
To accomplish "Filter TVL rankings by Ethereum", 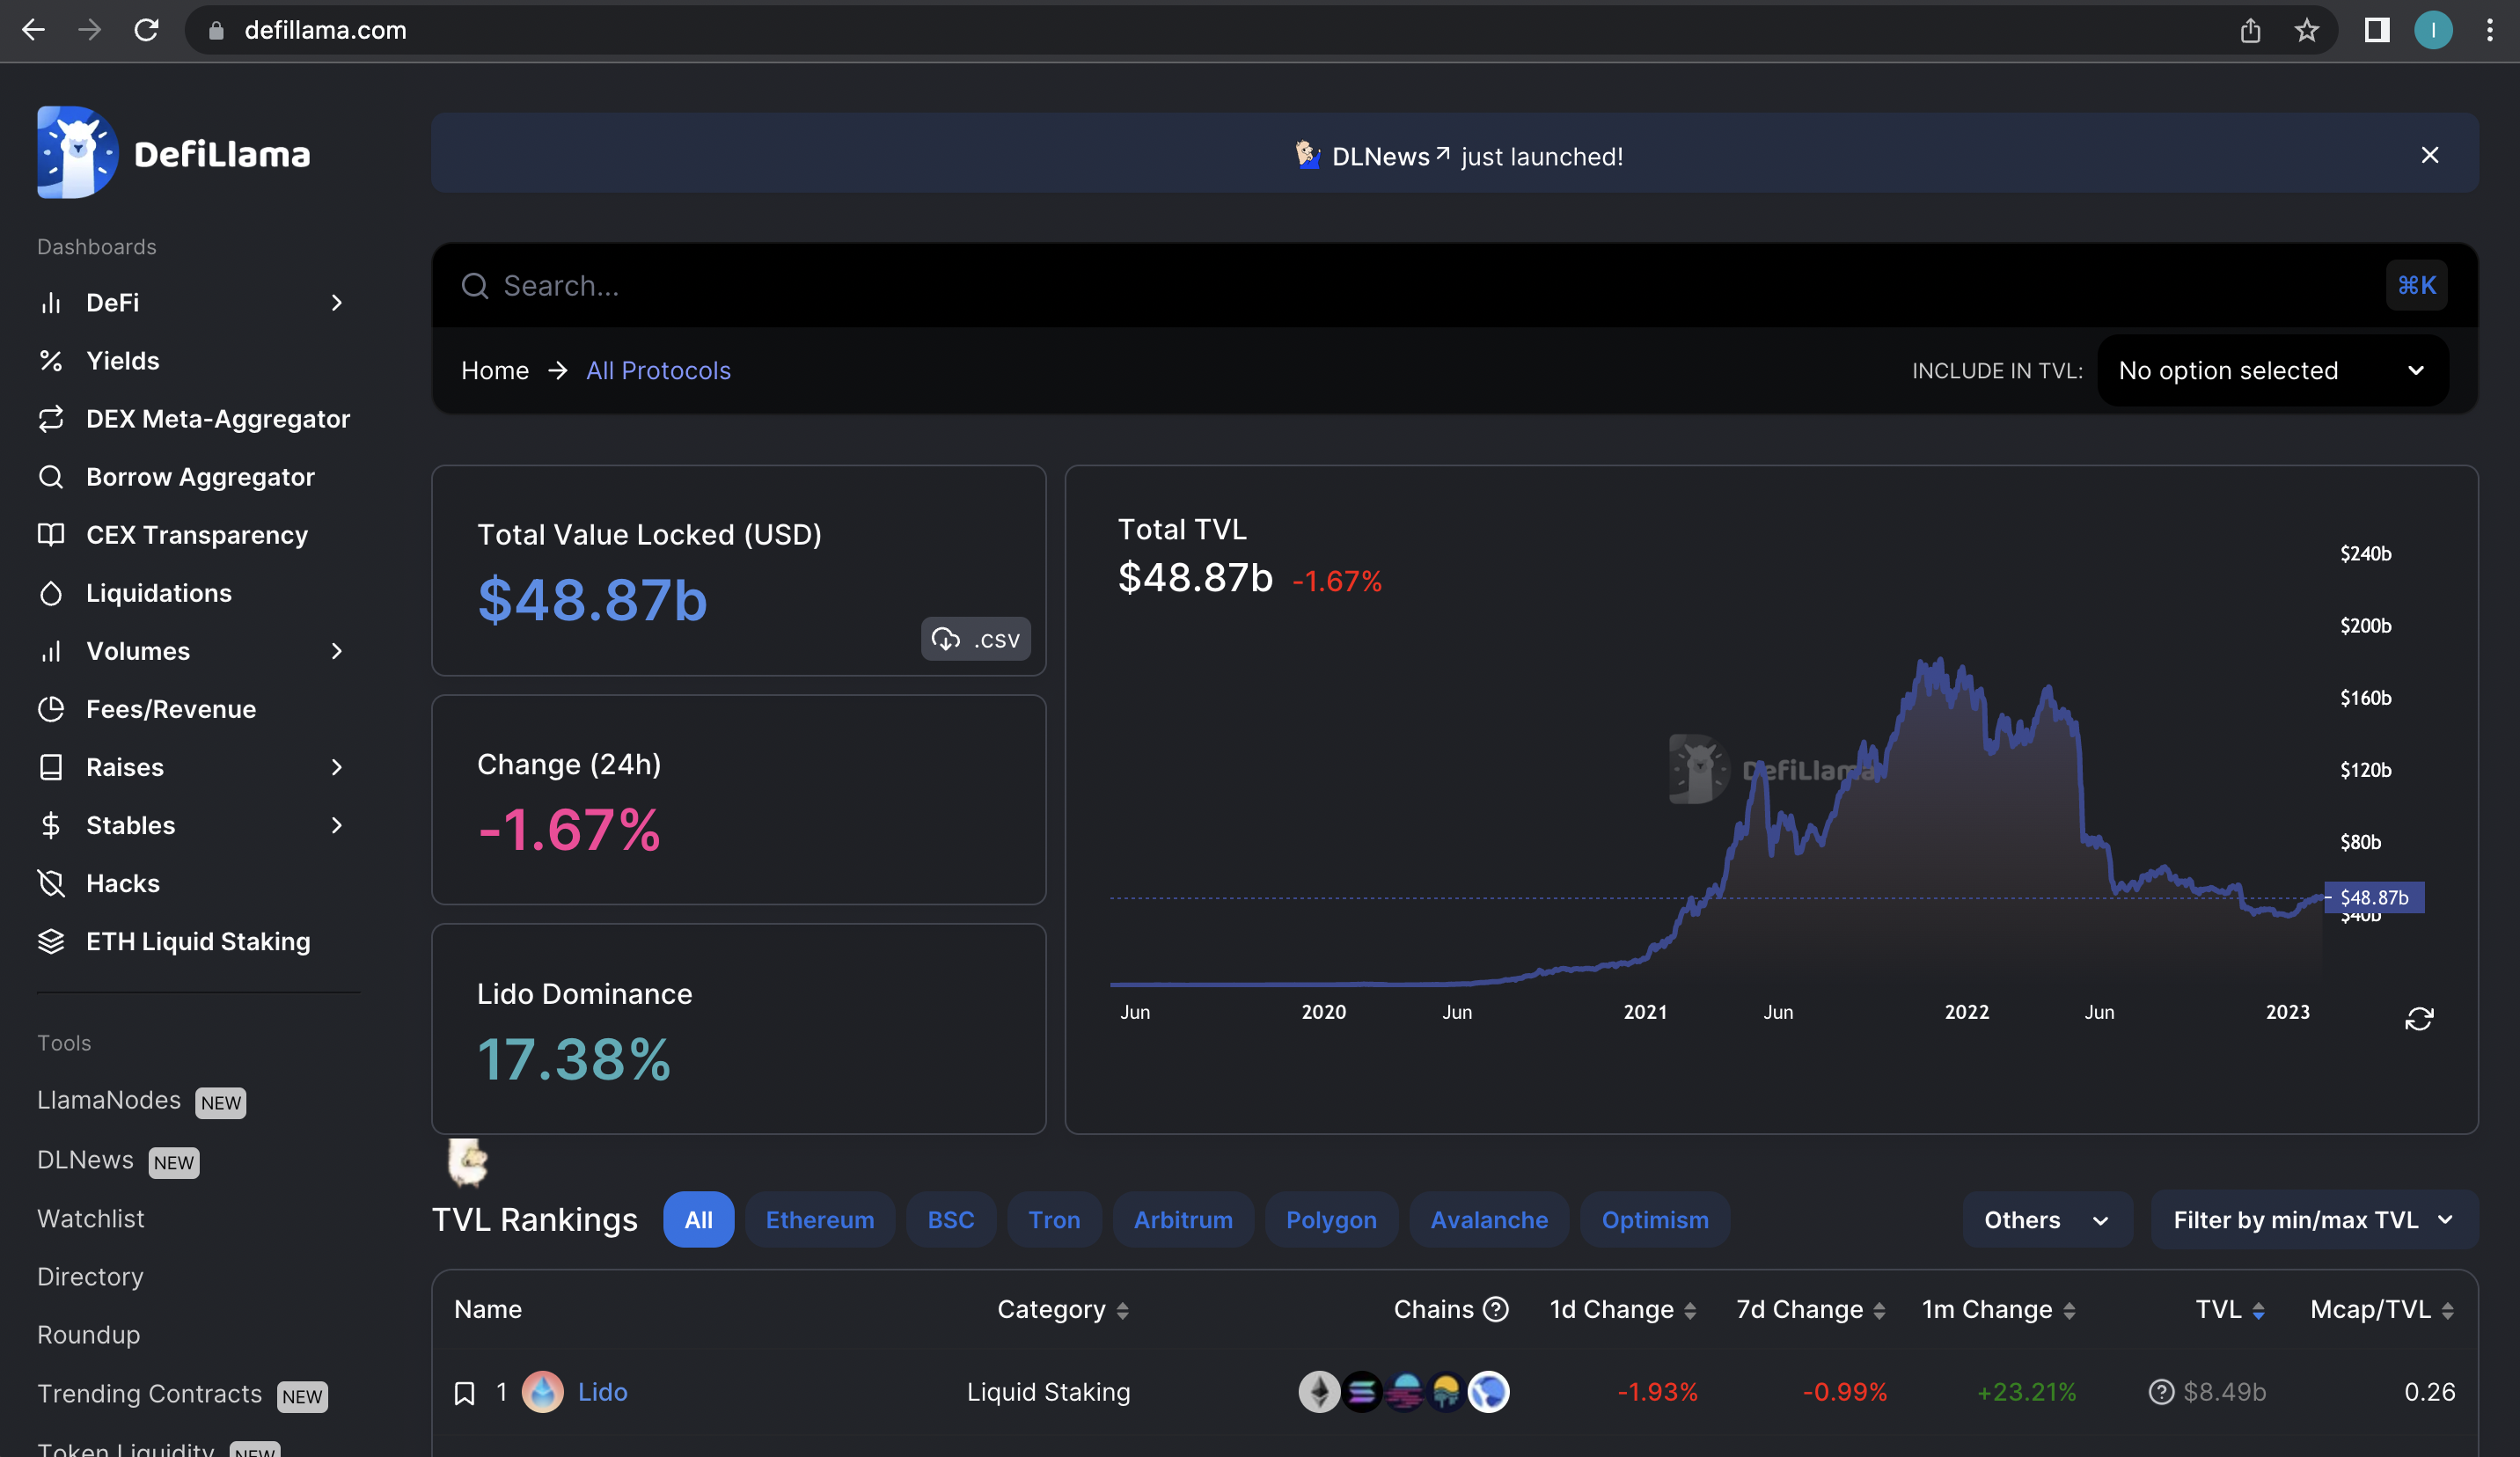I will pyautogui.click(x=820, y=1220).
